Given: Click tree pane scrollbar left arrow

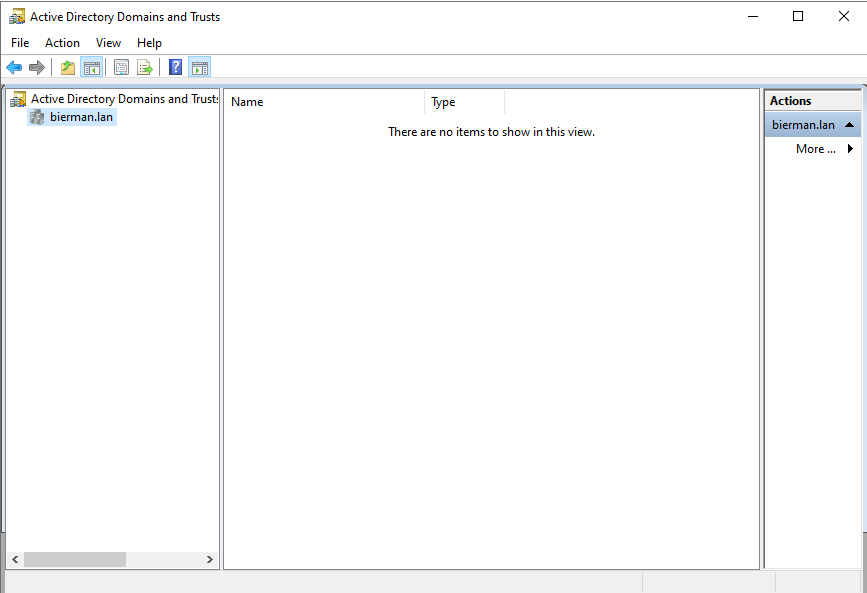Looking at the screenshot, I should [15, 559].
